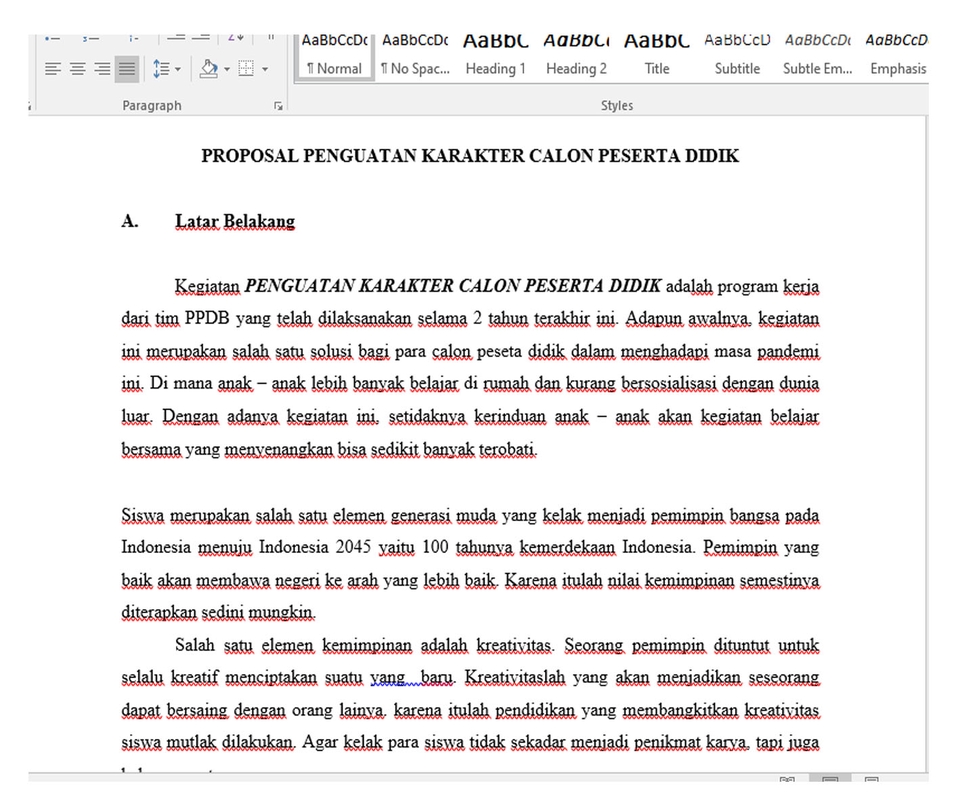The height and width of the screenshot is (800, 960).
Task: Switch to Read Mode view
Action: 787,779
